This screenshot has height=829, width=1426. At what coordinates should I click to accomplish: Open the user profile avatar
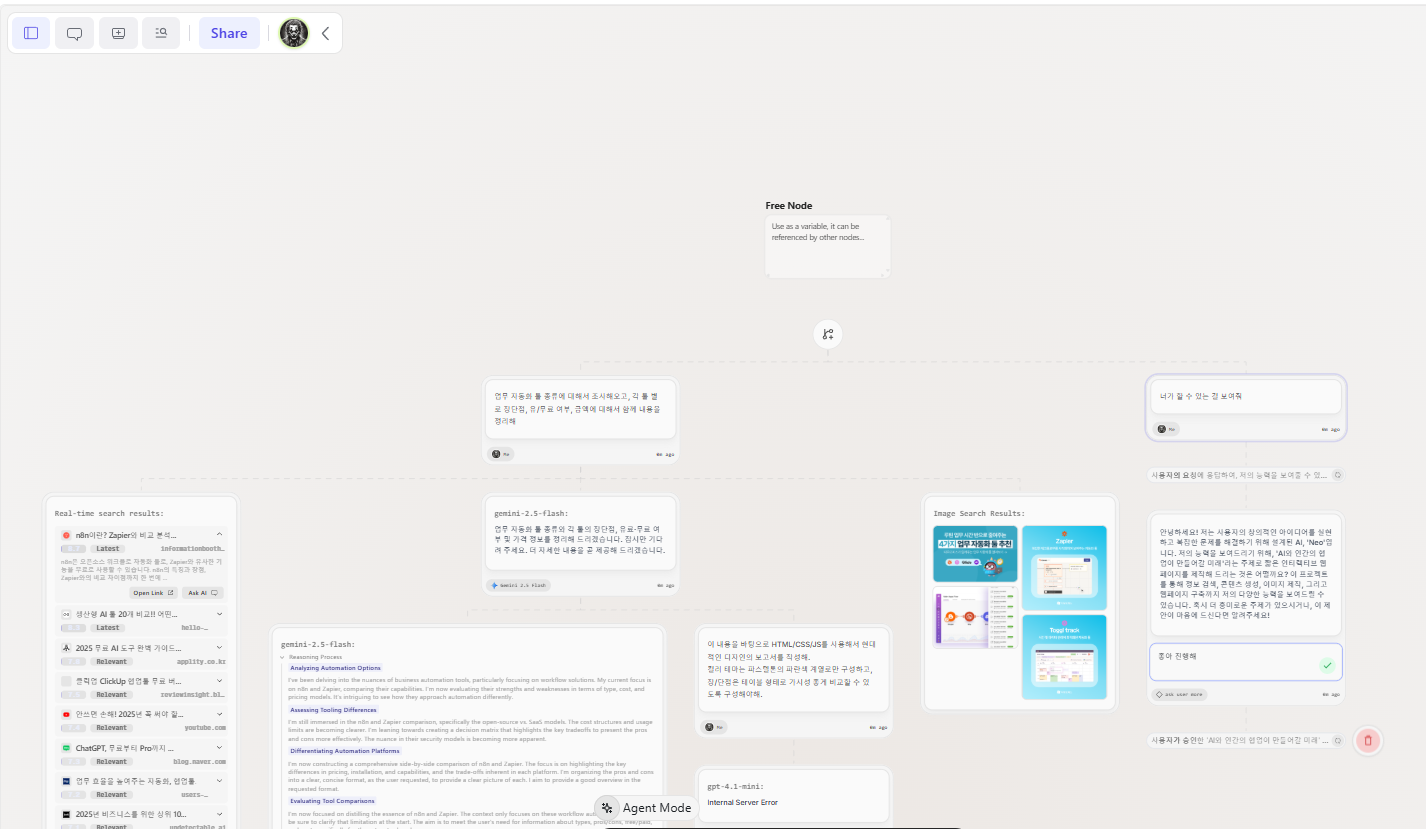pyautogui.click(x=294, y=33)
